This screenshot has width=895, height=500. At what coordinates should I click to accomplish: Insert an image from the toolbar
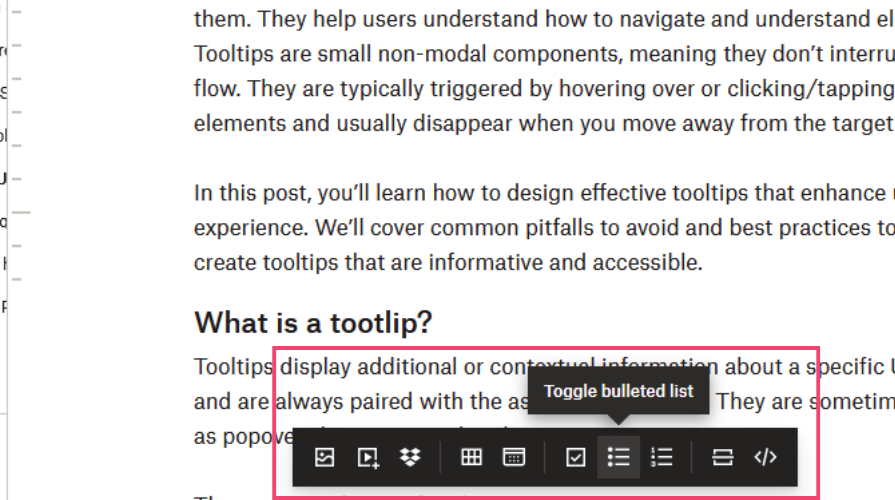click(x=324, y=457)
